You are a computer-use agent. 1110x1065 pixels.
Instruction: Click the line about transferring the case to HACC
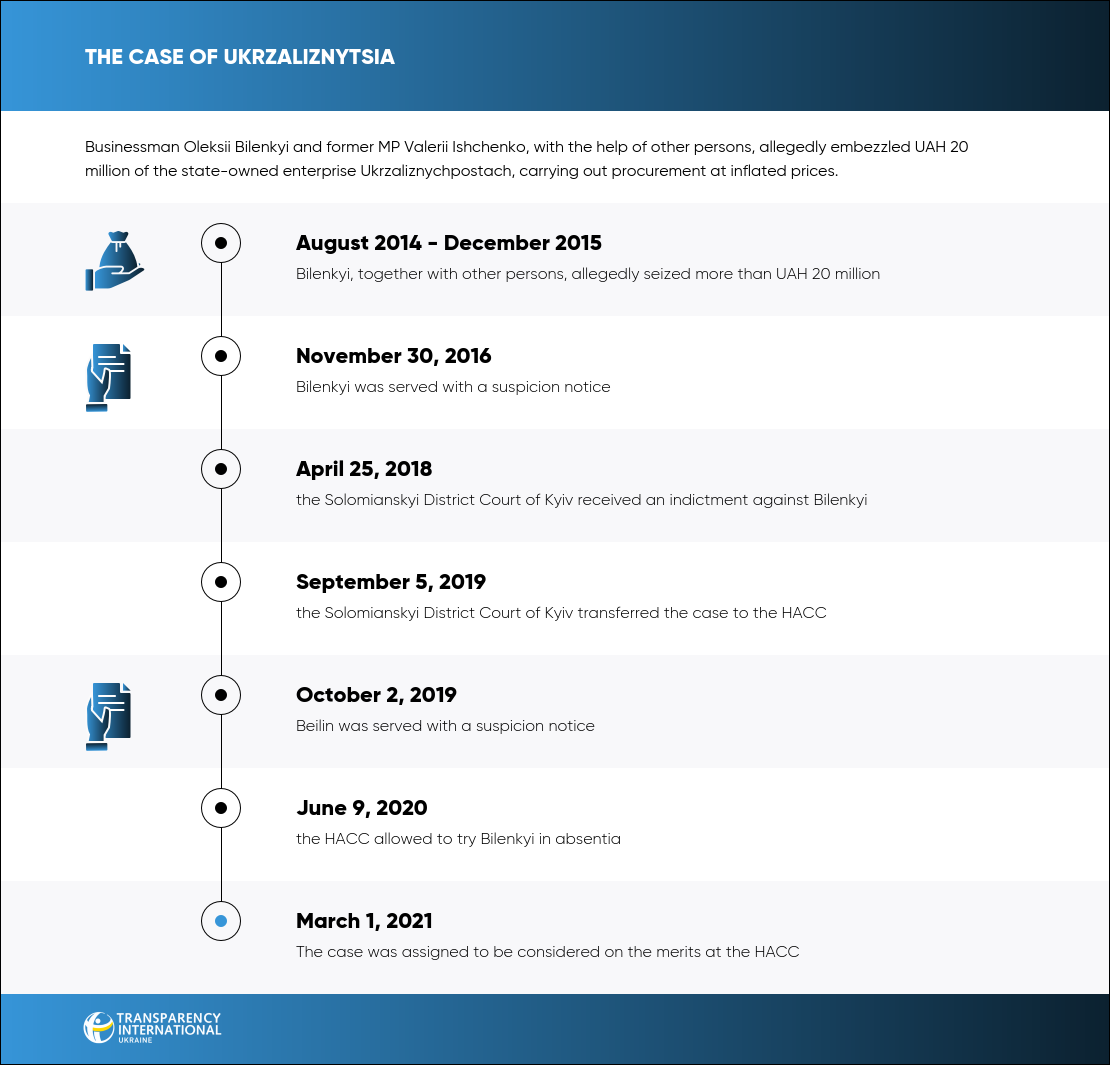[561, 613]
